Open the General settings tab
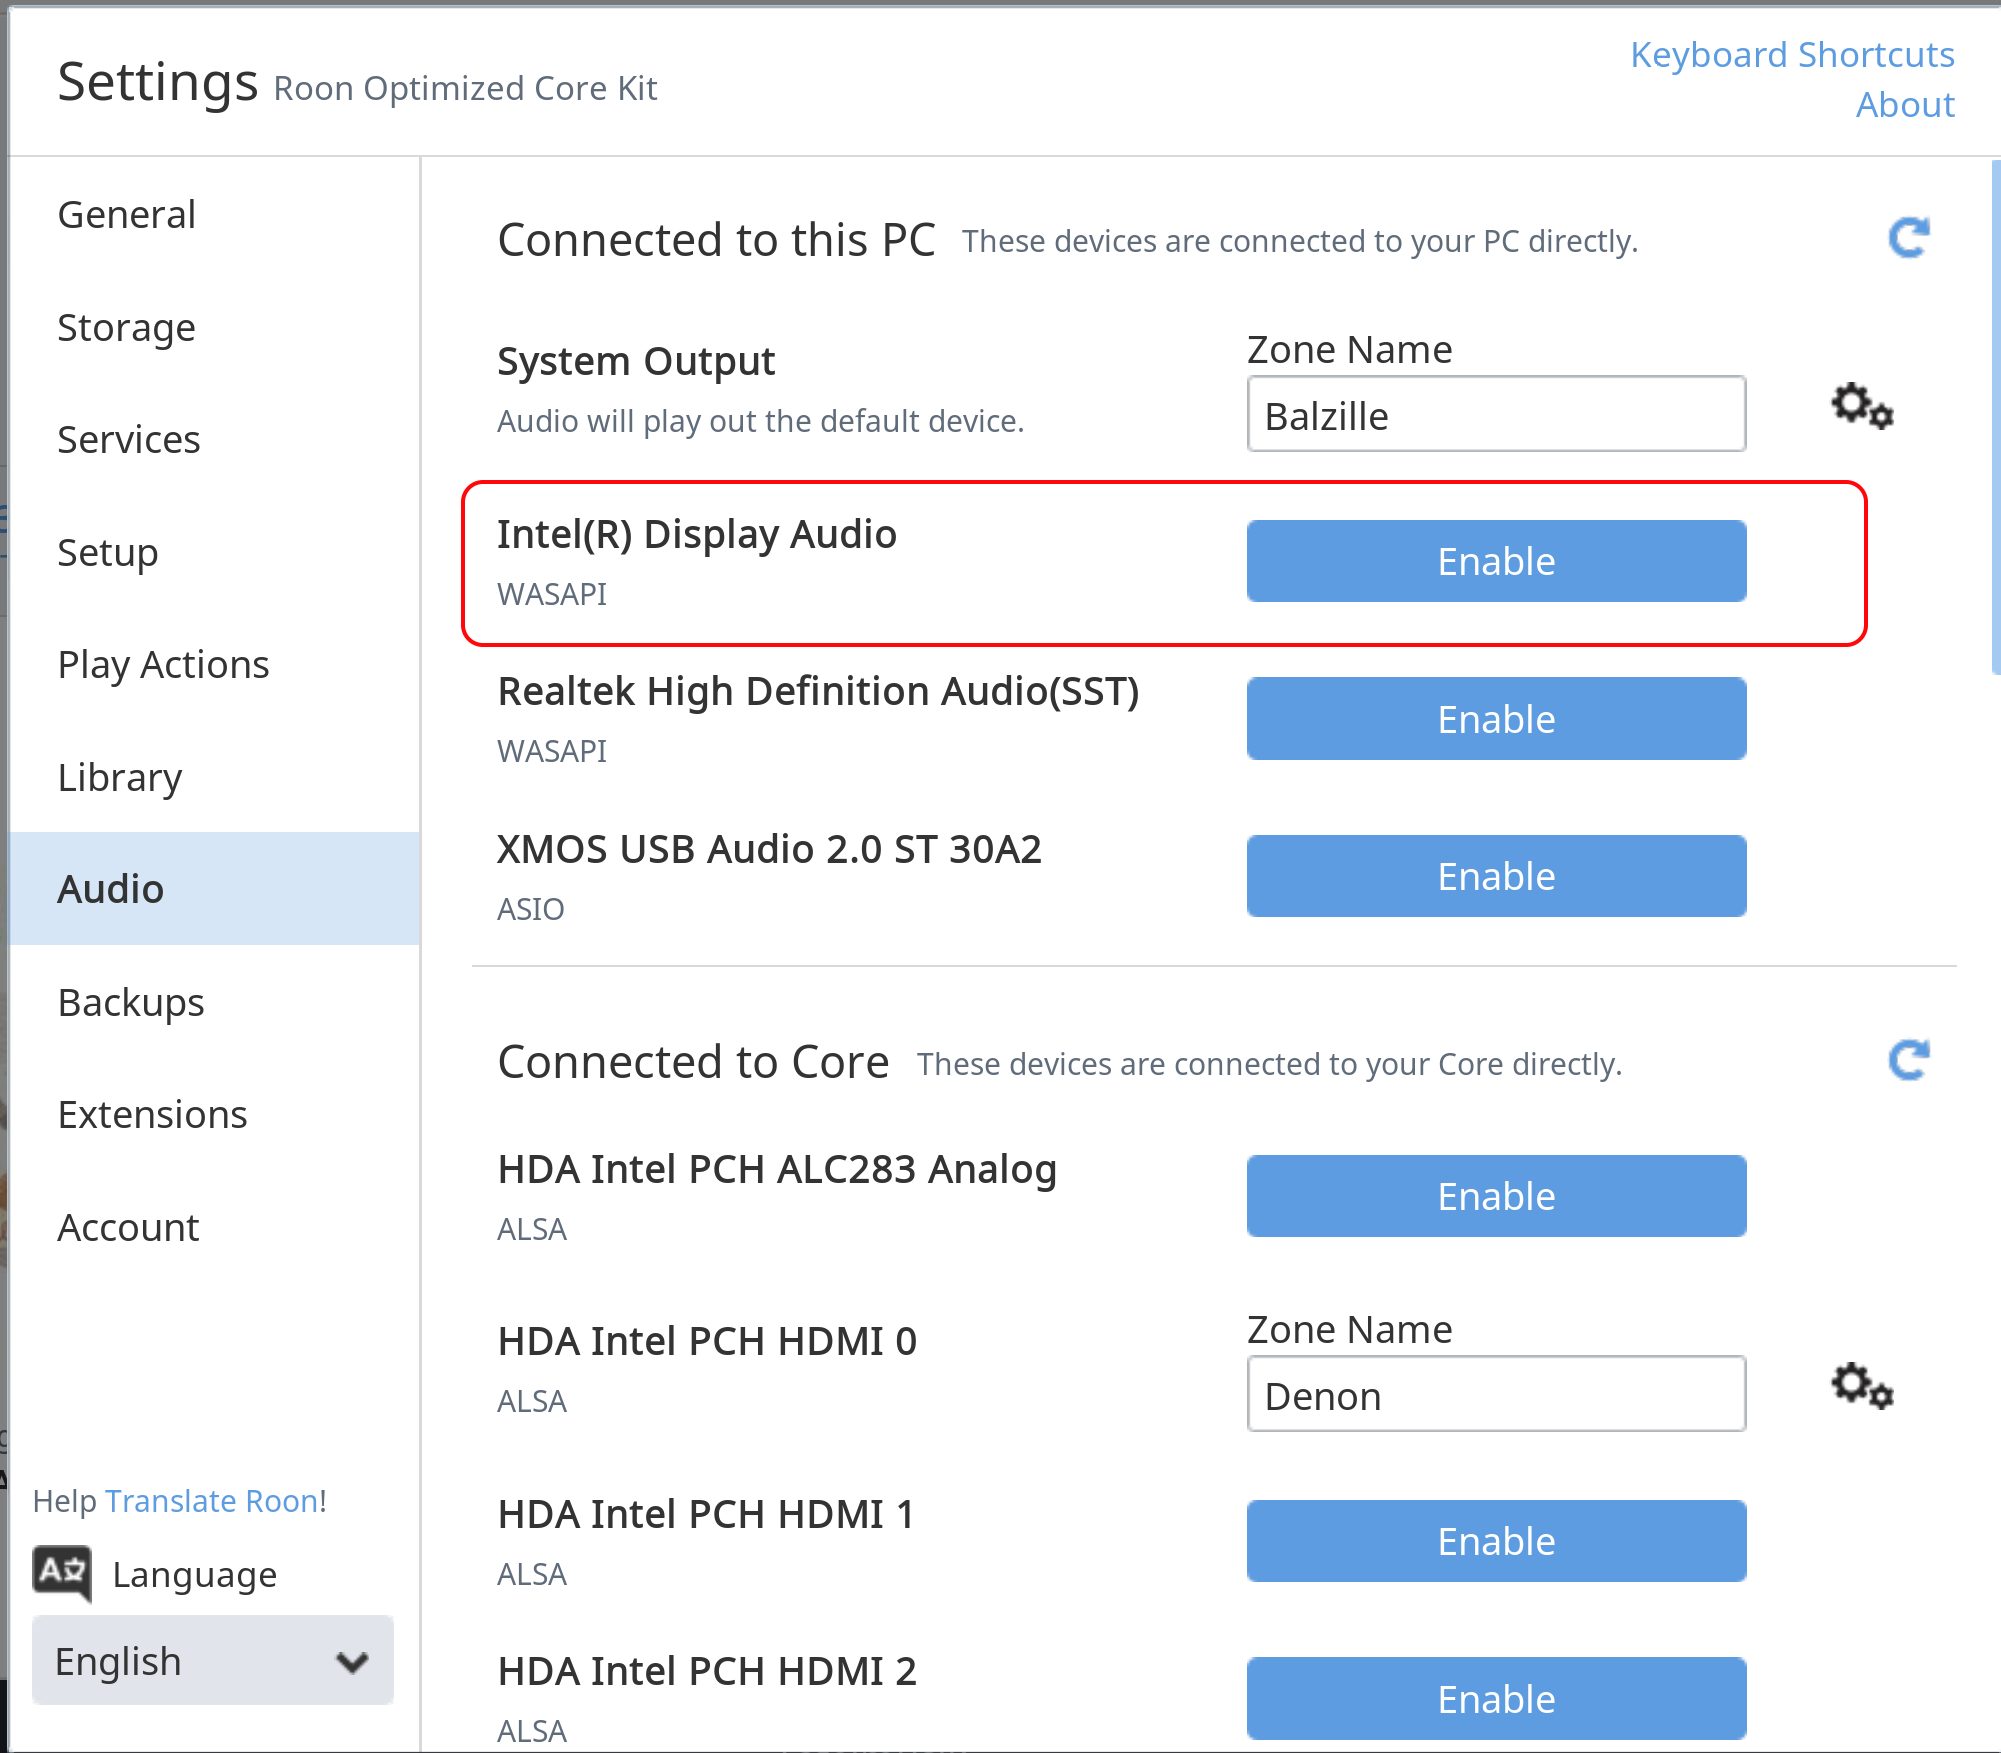2001x1753 pixels. (x=214, y=214)
